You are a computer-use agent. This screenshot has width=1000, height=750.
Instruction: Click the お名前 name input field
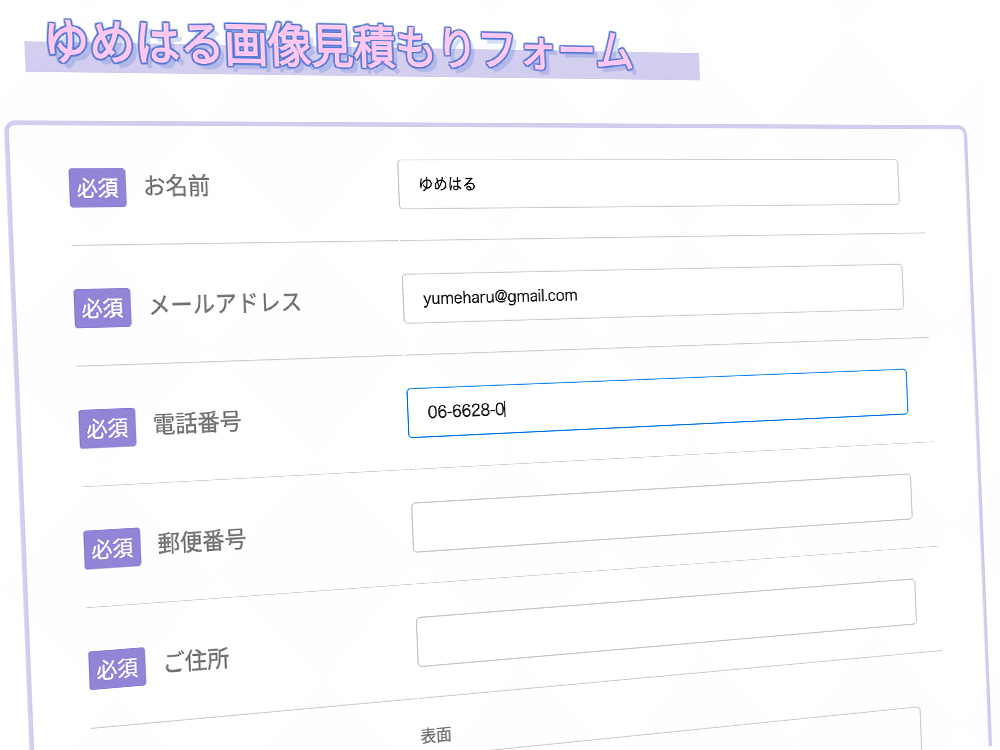648,182
